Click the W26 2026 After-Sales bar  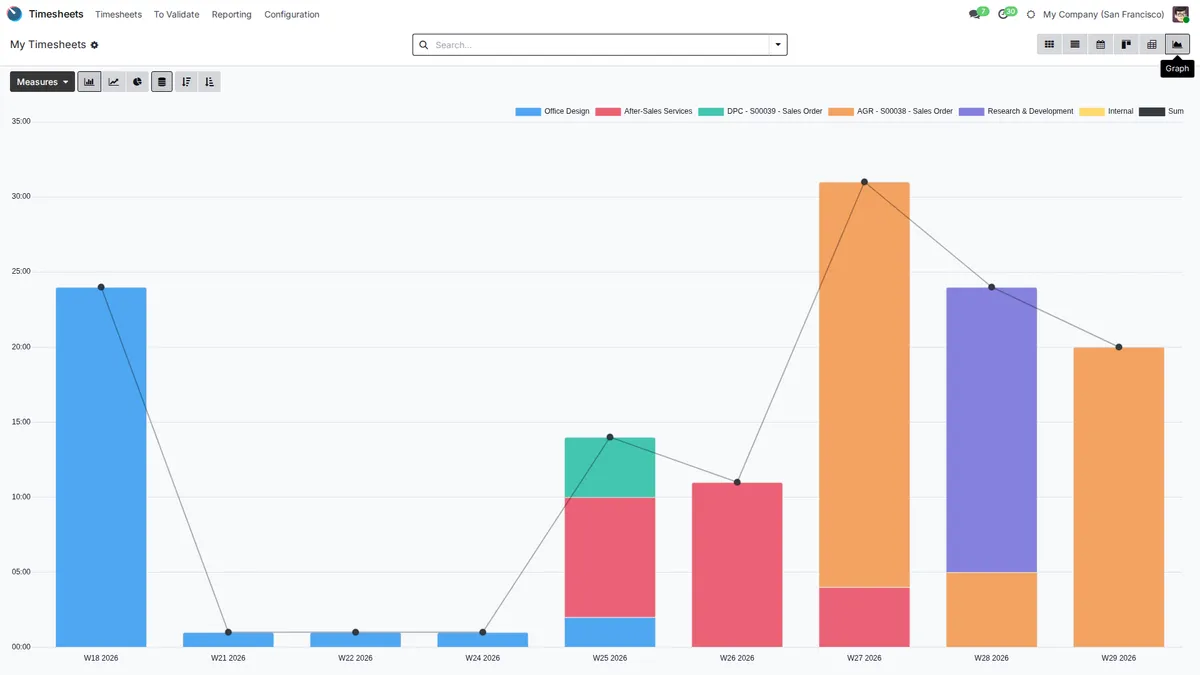point(737,565)
